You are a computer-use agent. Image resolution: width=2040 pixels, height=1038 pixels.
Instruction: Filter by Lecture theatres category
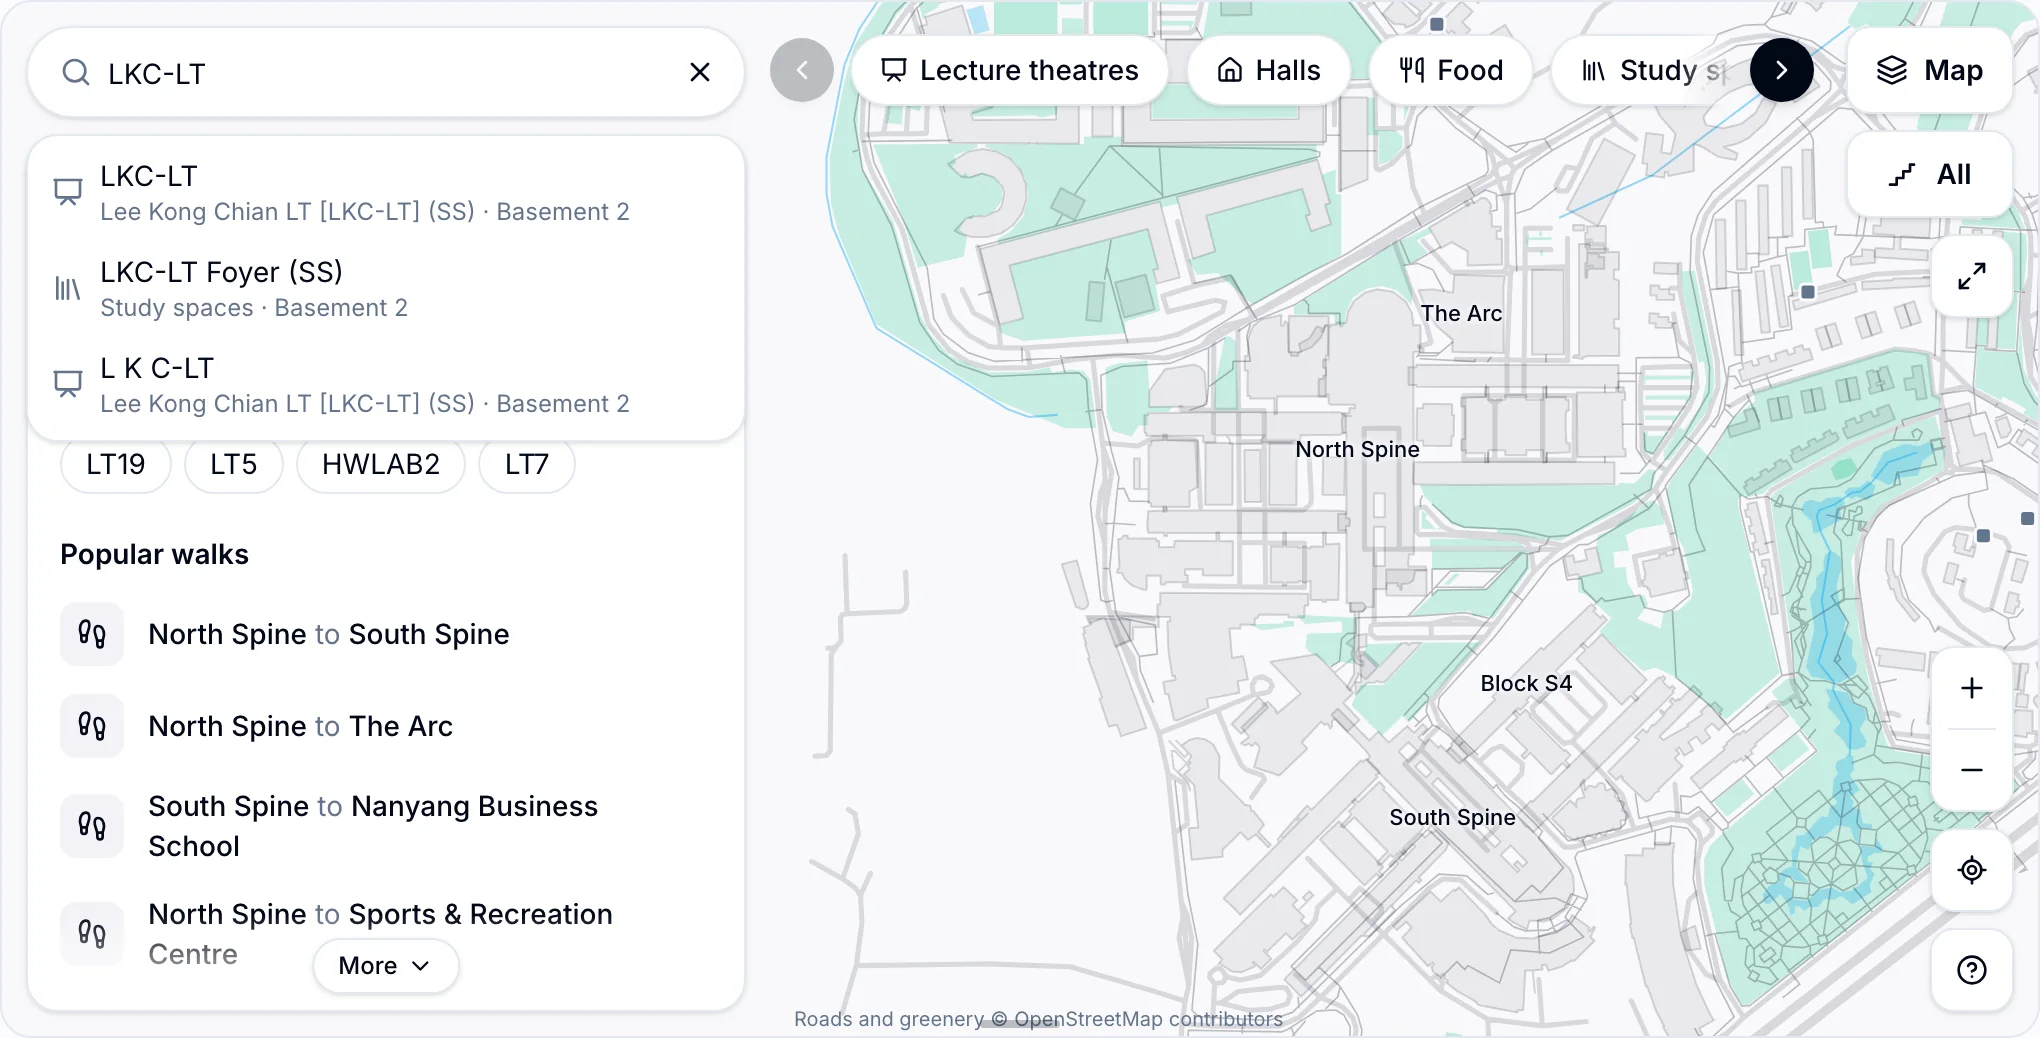tap(1010, 70)
